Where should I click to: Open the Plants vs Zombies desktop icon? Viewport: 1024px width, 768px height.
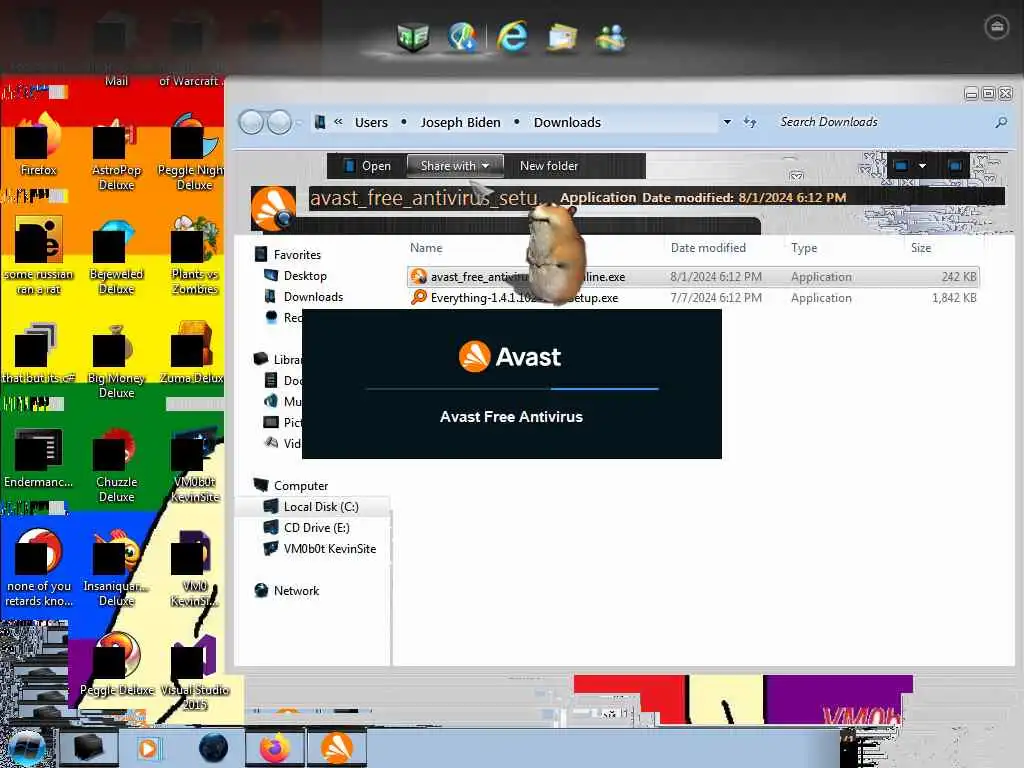click(195, 256)
